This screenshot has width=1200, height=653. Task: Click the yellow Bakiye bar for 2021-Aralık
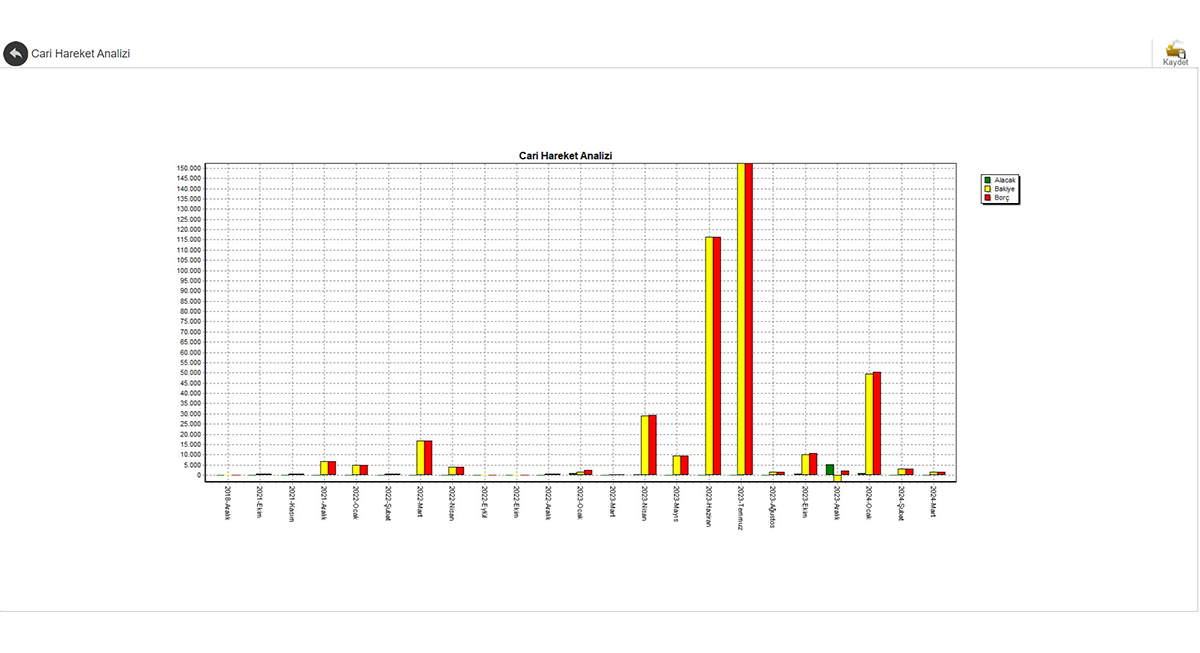[324, 468]
